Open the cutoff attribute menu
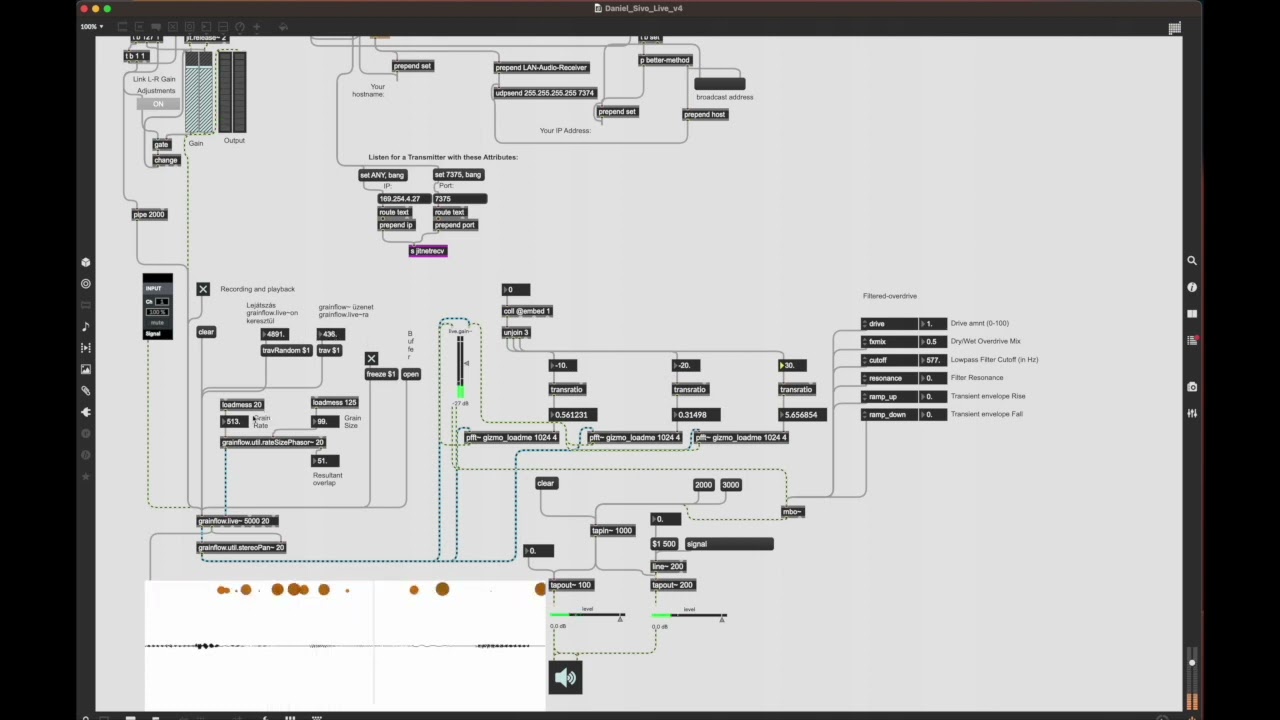 pyautogui.click(x=889, y=360)
